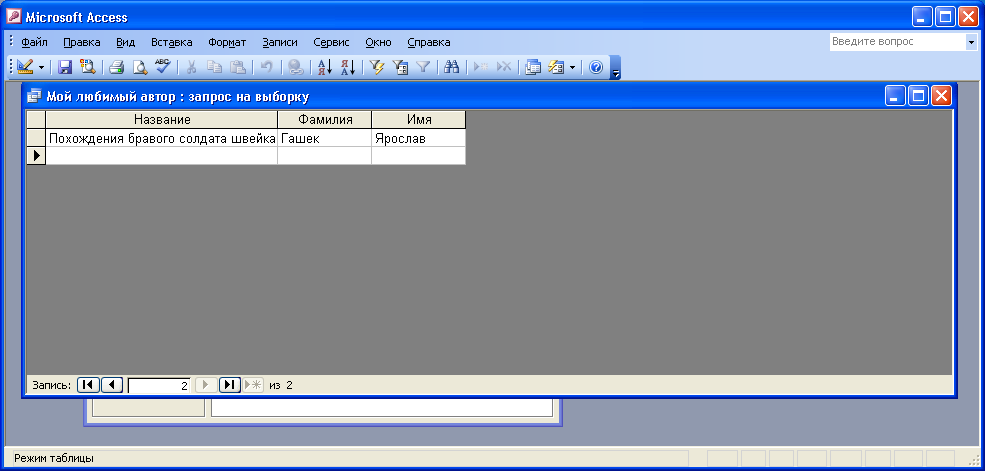Open the Файл menu
985x471 pixels.
(x=35, y=43)
